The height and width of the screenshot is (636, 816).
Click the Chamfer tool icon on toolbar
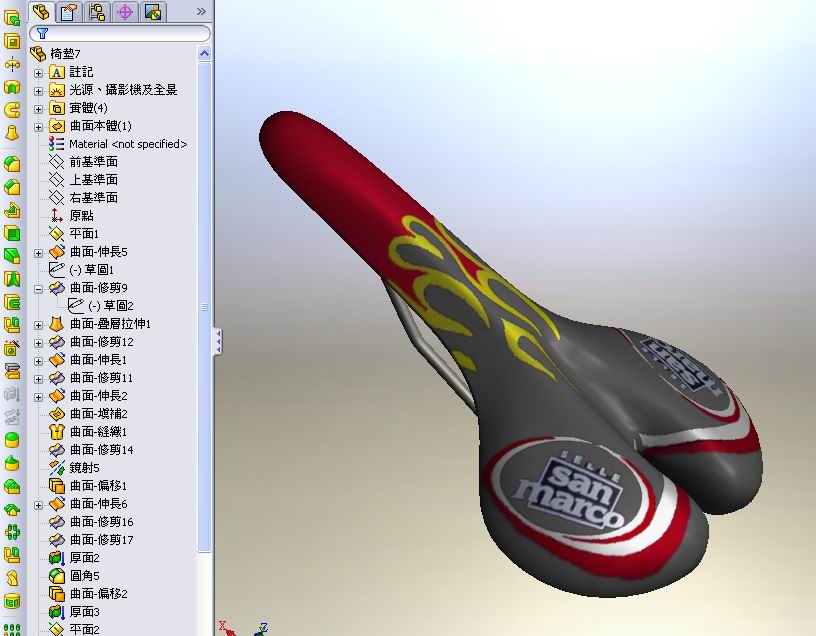[x=12, y=187]
